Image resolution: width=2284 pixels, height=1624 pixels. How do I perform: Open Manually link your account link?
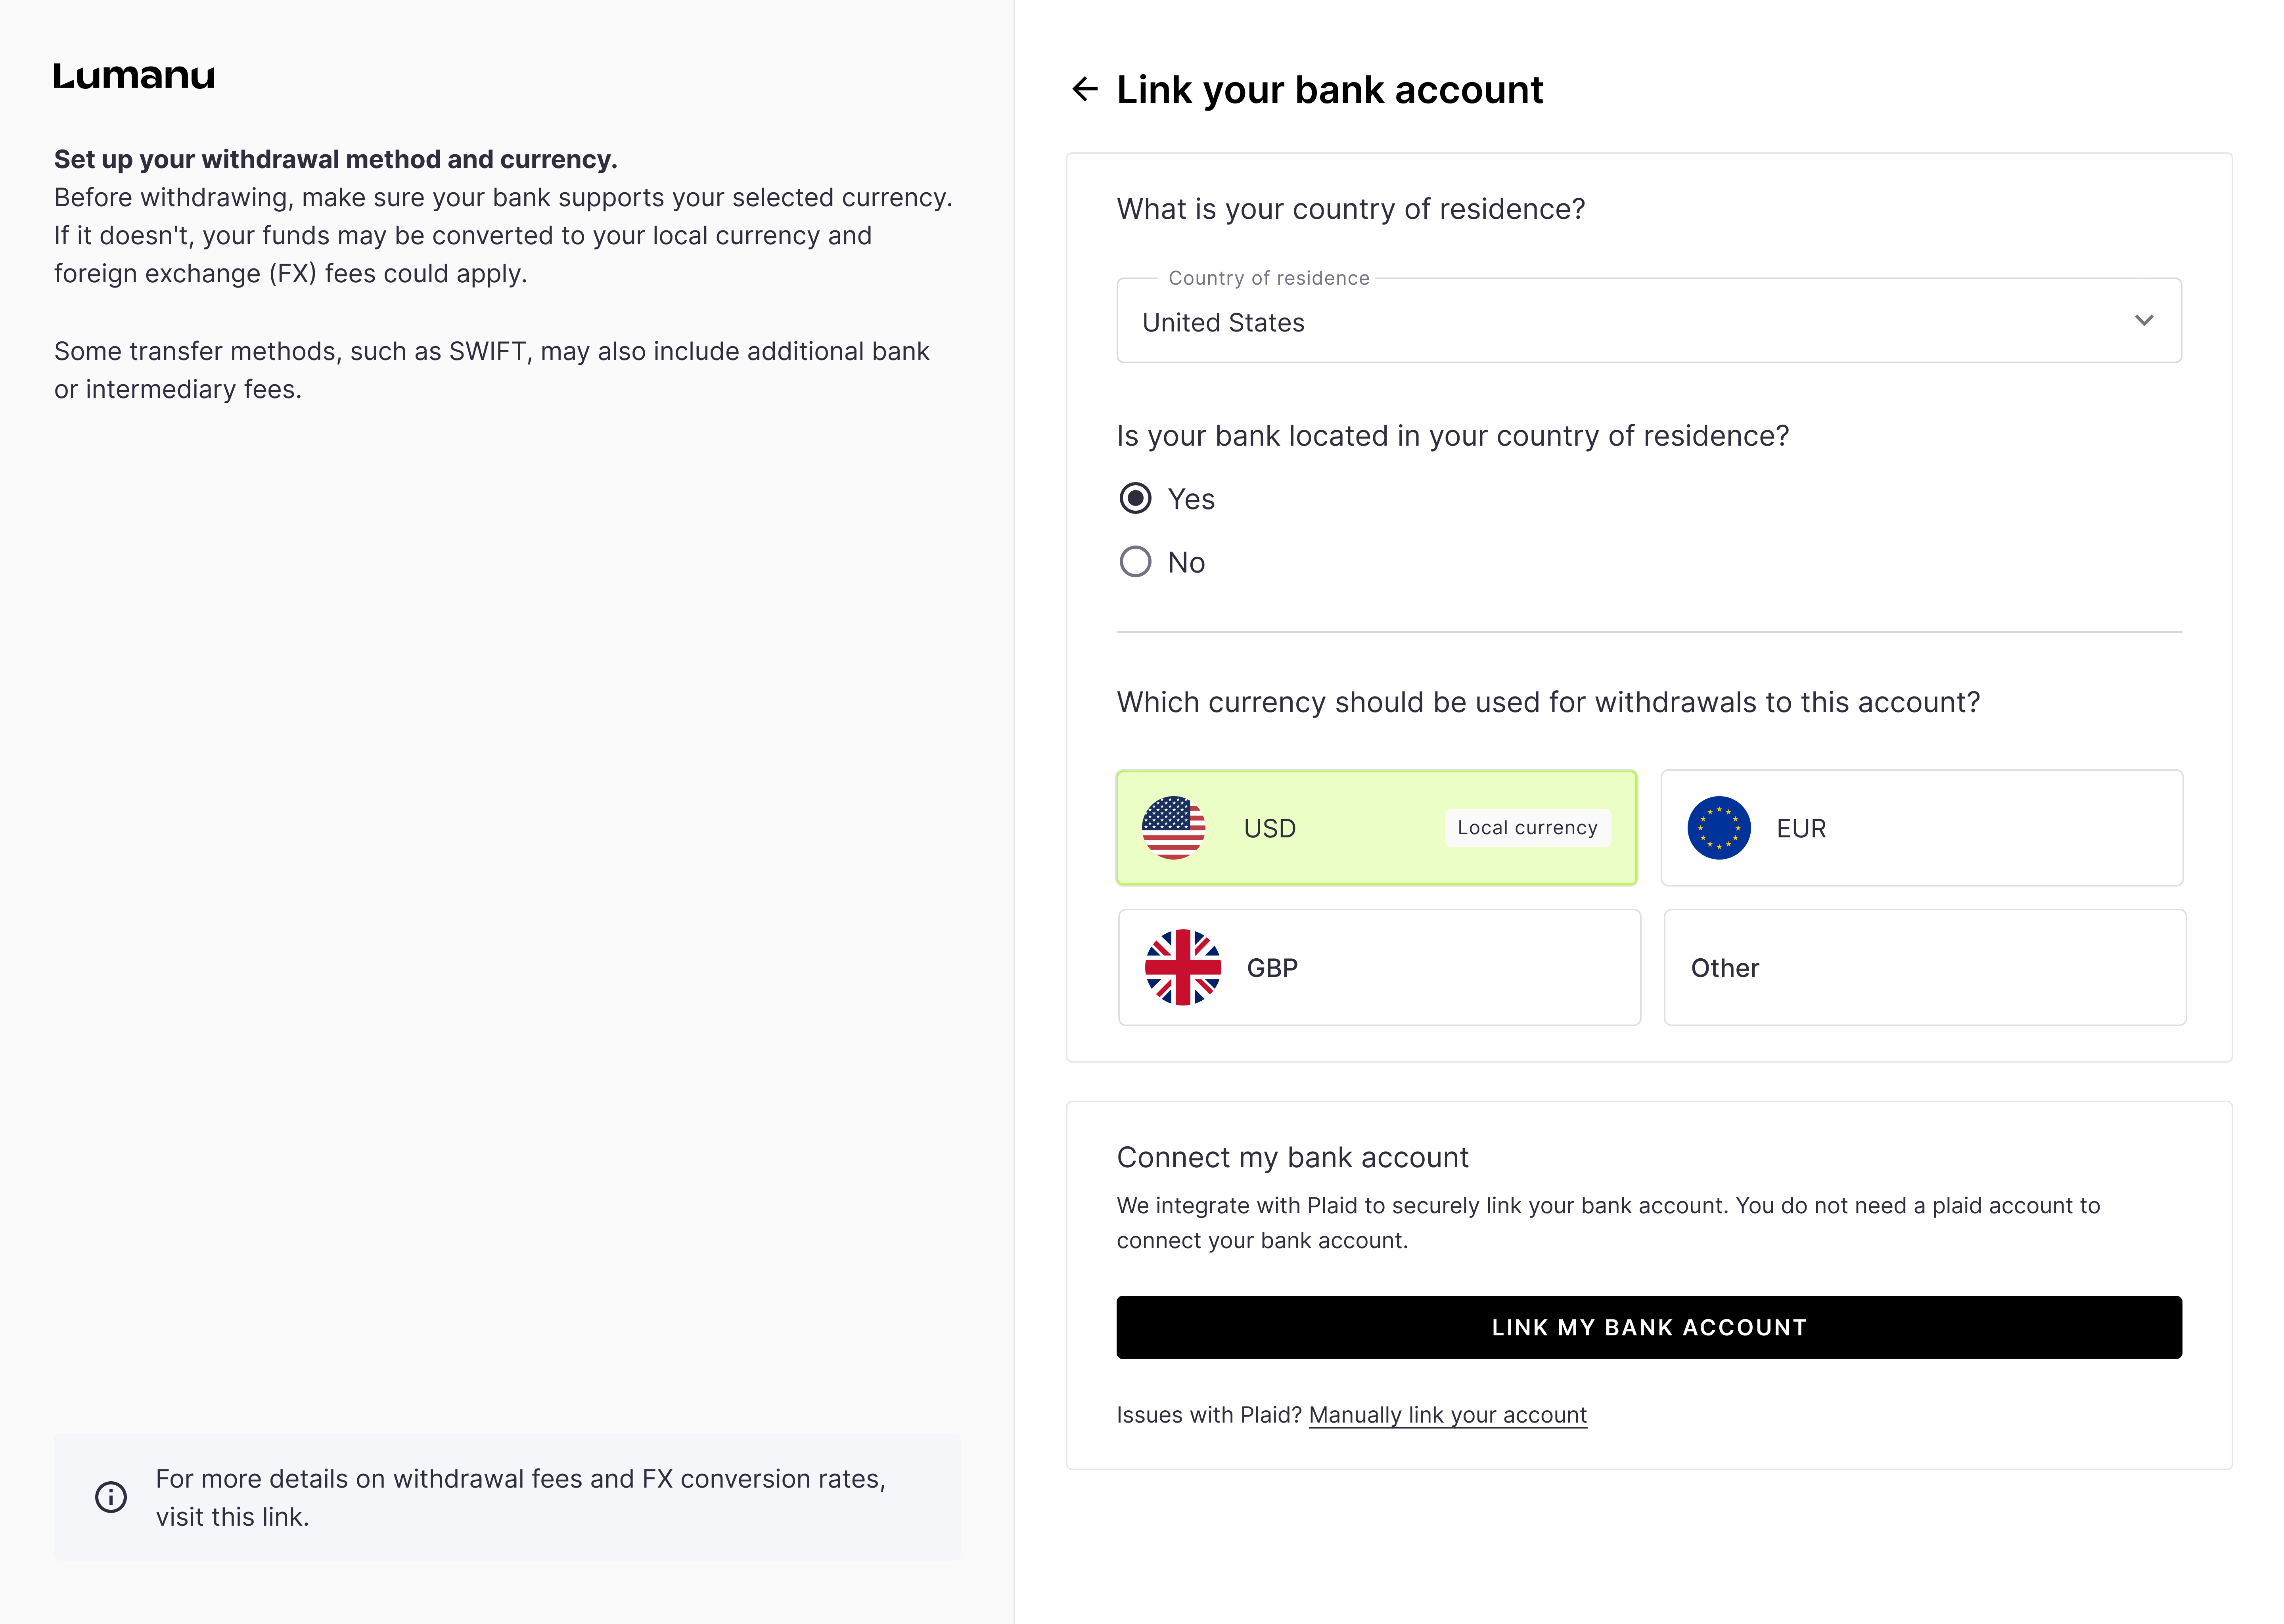[1447, 1415]
